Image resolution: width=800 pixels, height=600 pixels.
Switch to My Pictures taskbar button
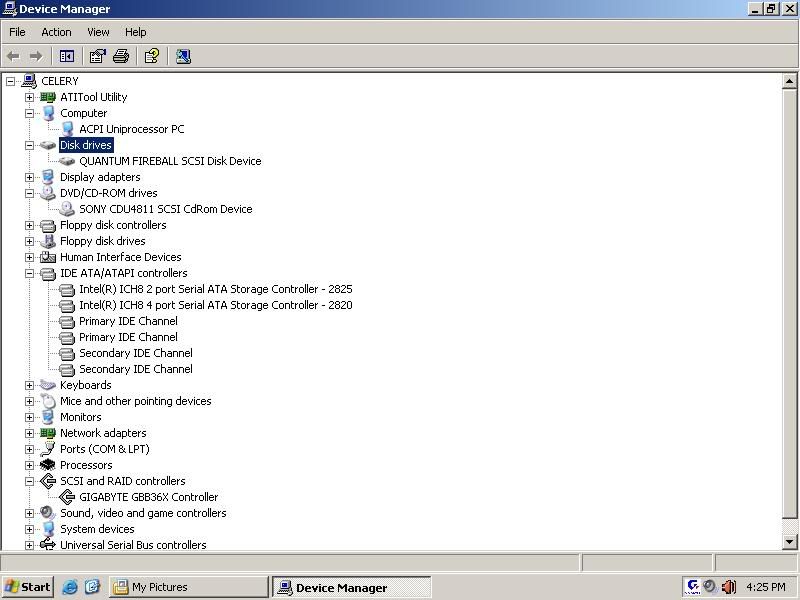click(188, 587)
